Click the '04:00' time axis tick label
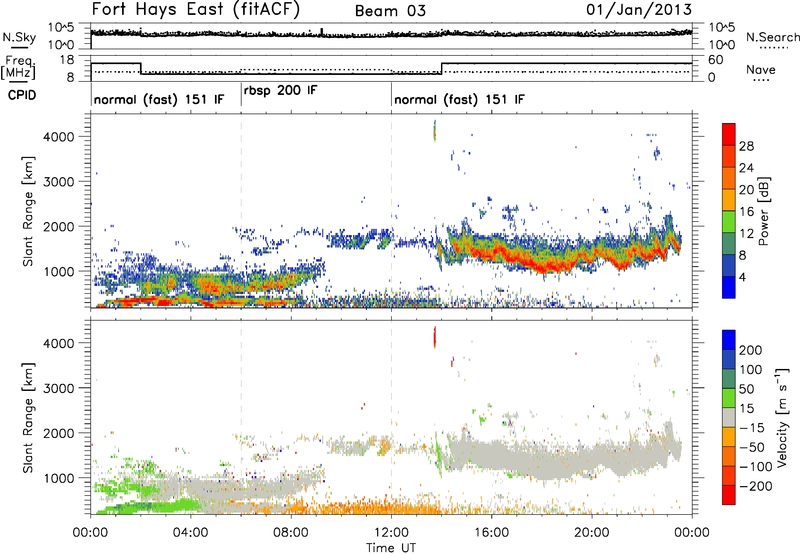 [191, 533]
